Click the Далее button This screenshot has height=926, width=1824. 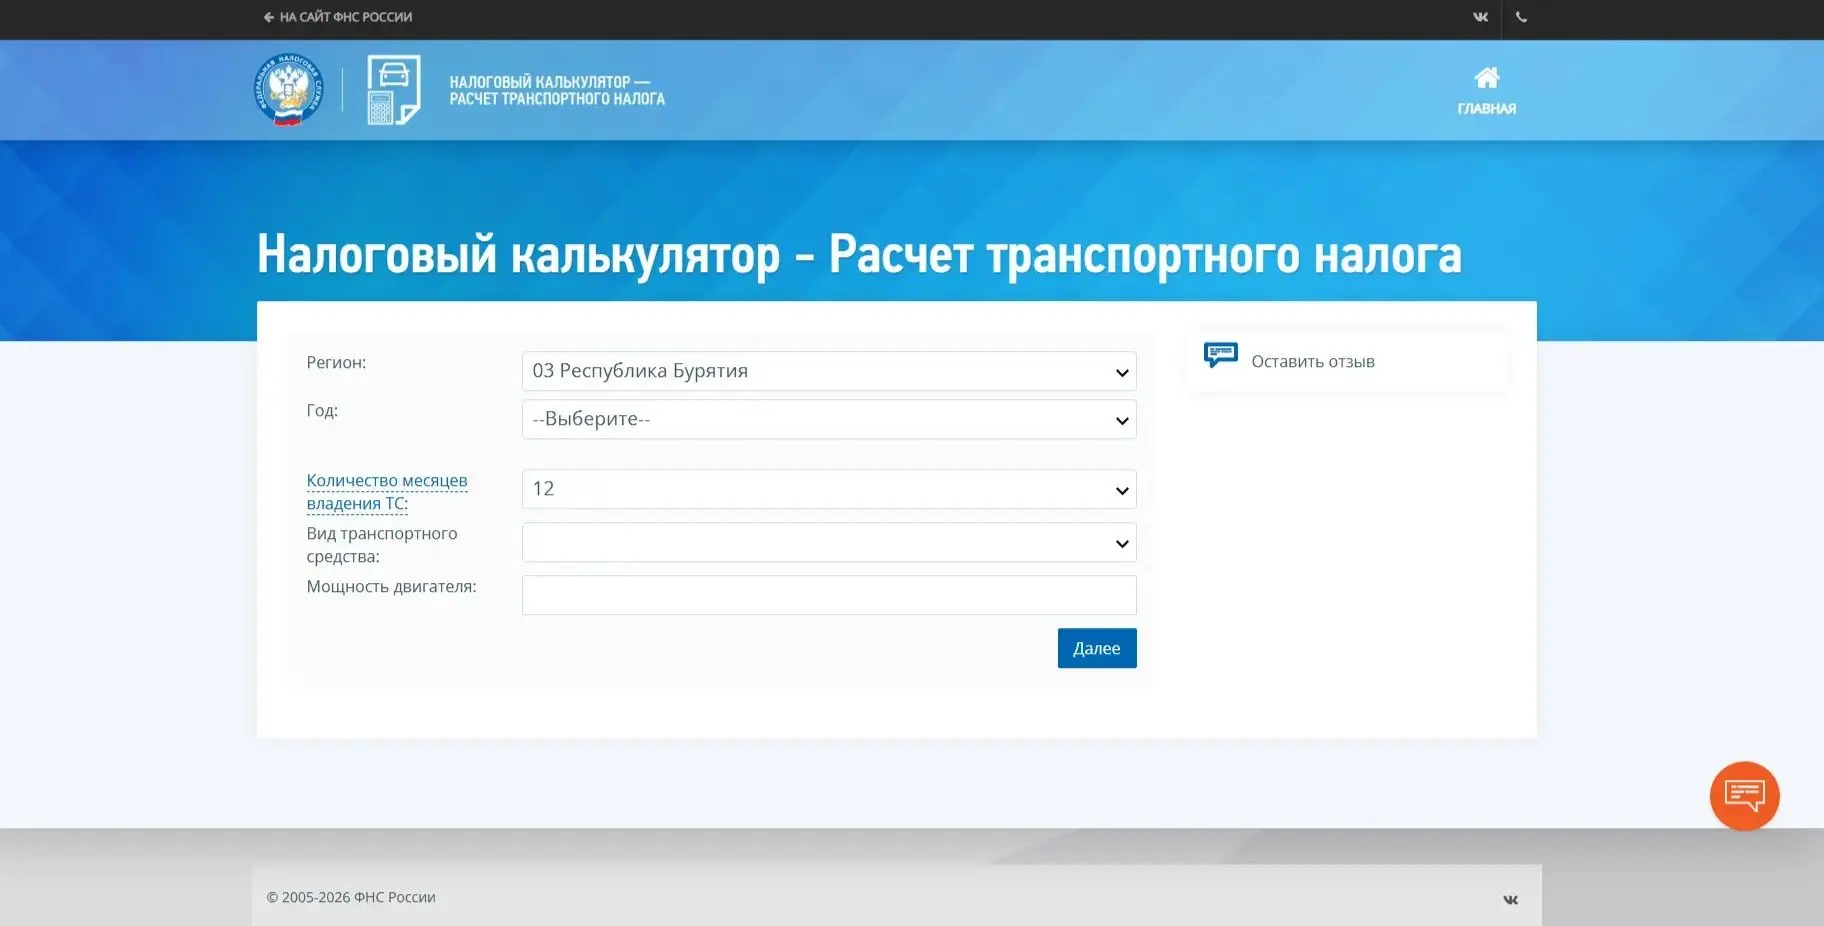pos(1097,648)
